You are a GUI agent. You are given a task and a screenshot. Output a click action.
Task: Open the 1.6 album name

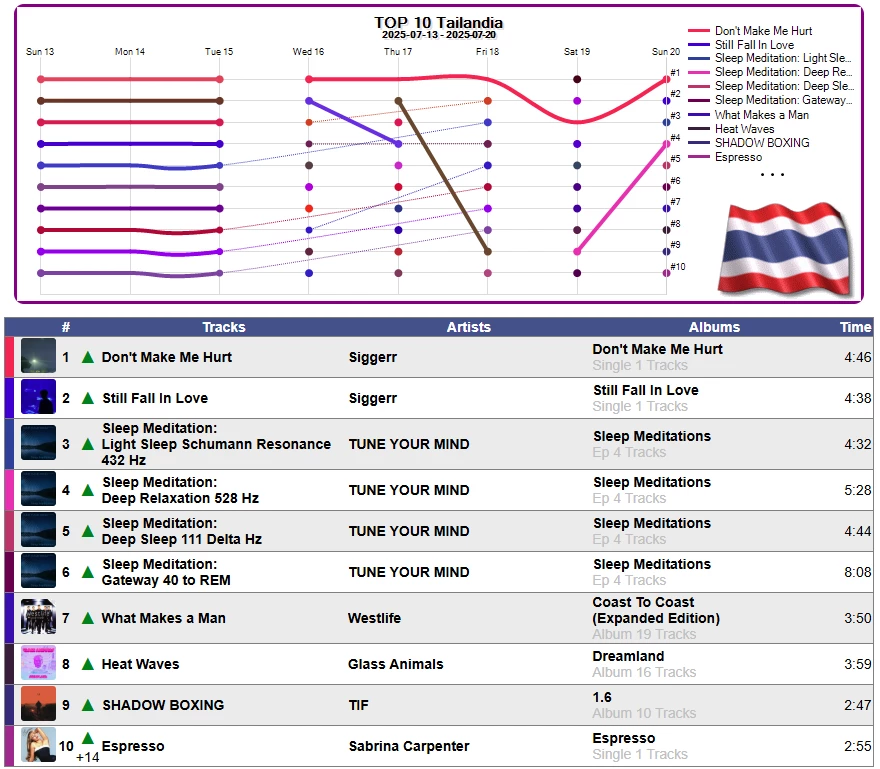602,697
